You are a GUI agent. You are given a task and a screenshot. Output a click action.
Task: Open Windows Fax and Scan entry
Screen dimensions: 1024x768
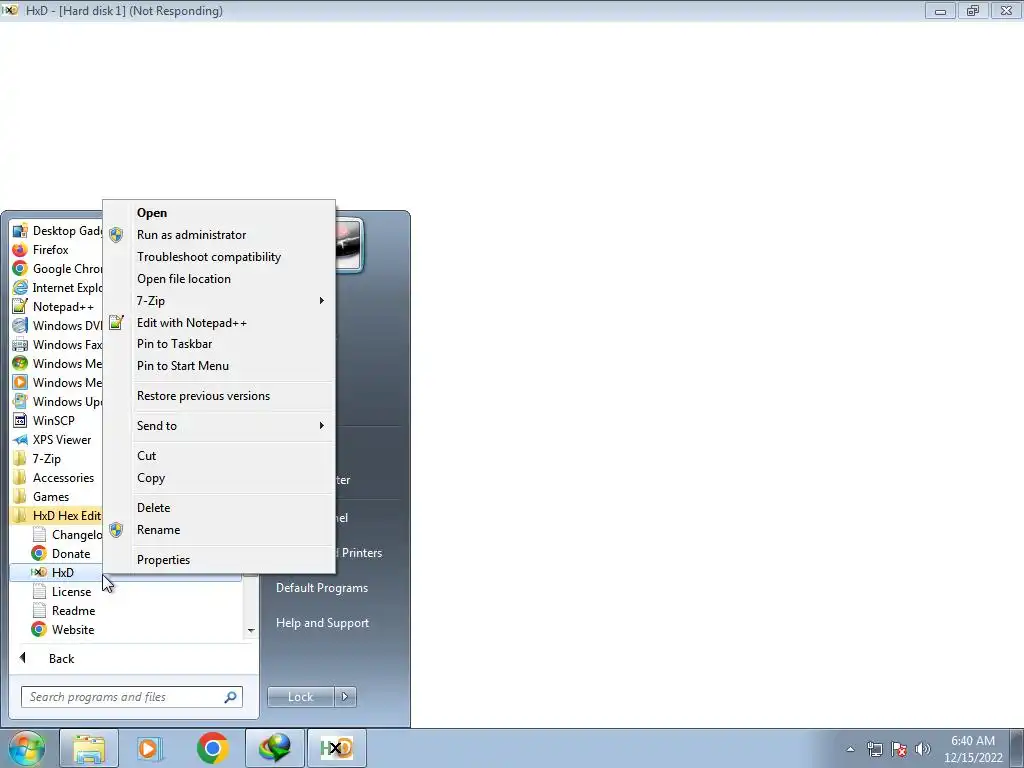[56, 344]
